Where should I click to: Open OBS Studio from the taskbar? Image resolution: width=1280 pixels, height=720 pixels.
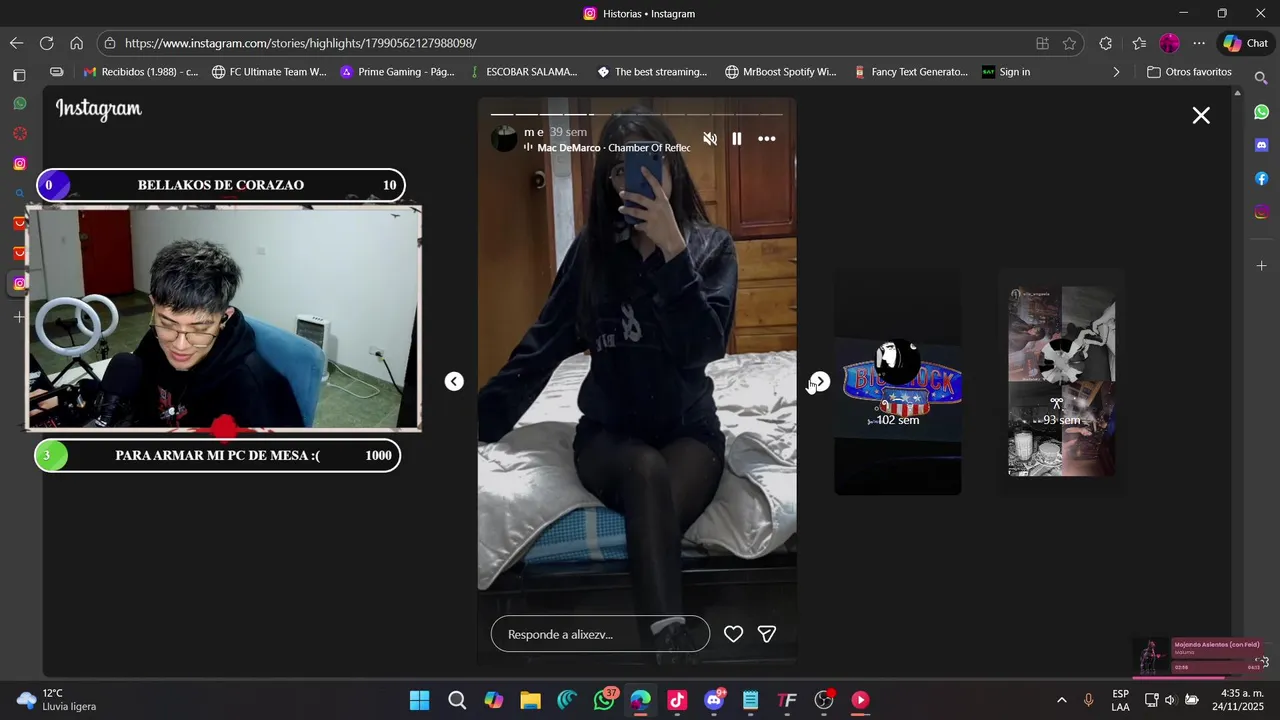point(824,700)
